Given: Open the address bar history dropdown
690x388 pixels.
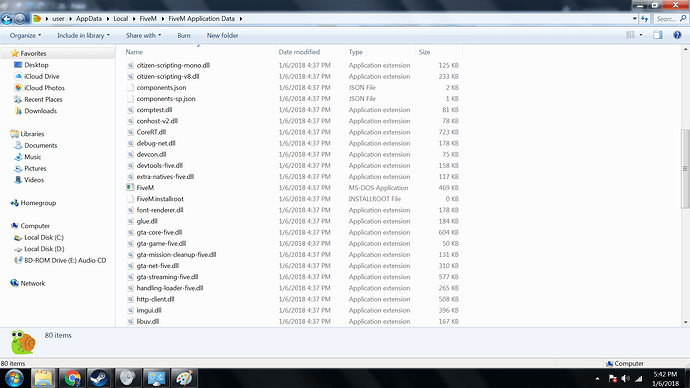Looking at the screenshot, I should pyautogui.click(x=635, y=19).
